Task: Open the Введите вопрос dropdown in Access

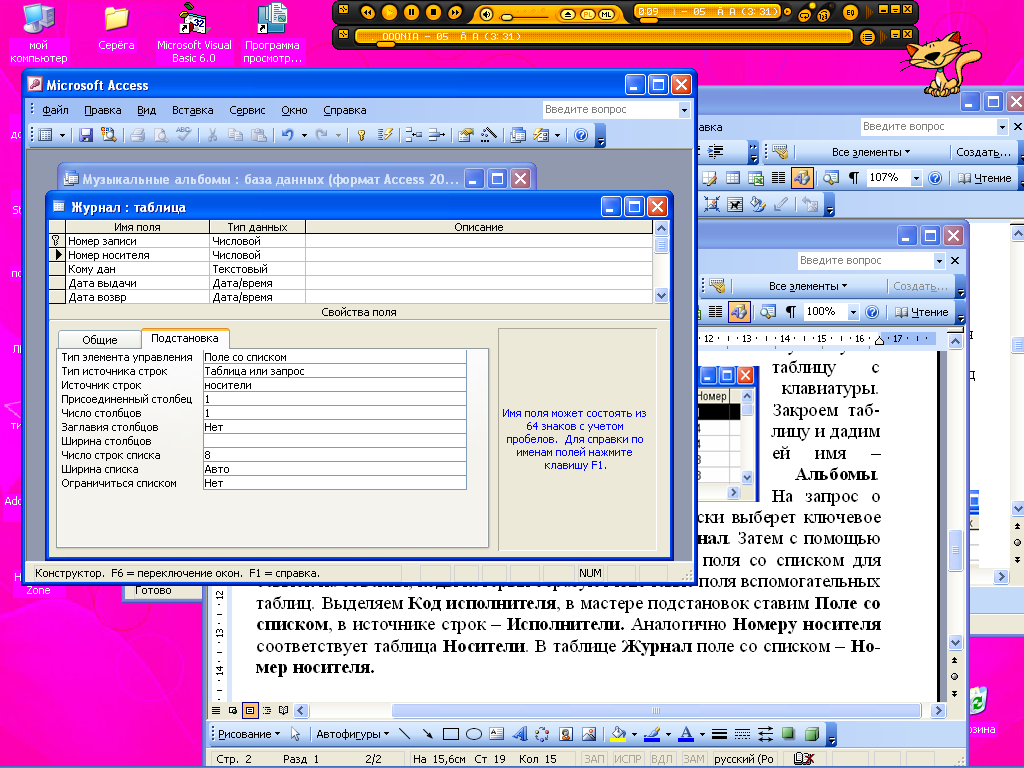Action: point(684,110)
